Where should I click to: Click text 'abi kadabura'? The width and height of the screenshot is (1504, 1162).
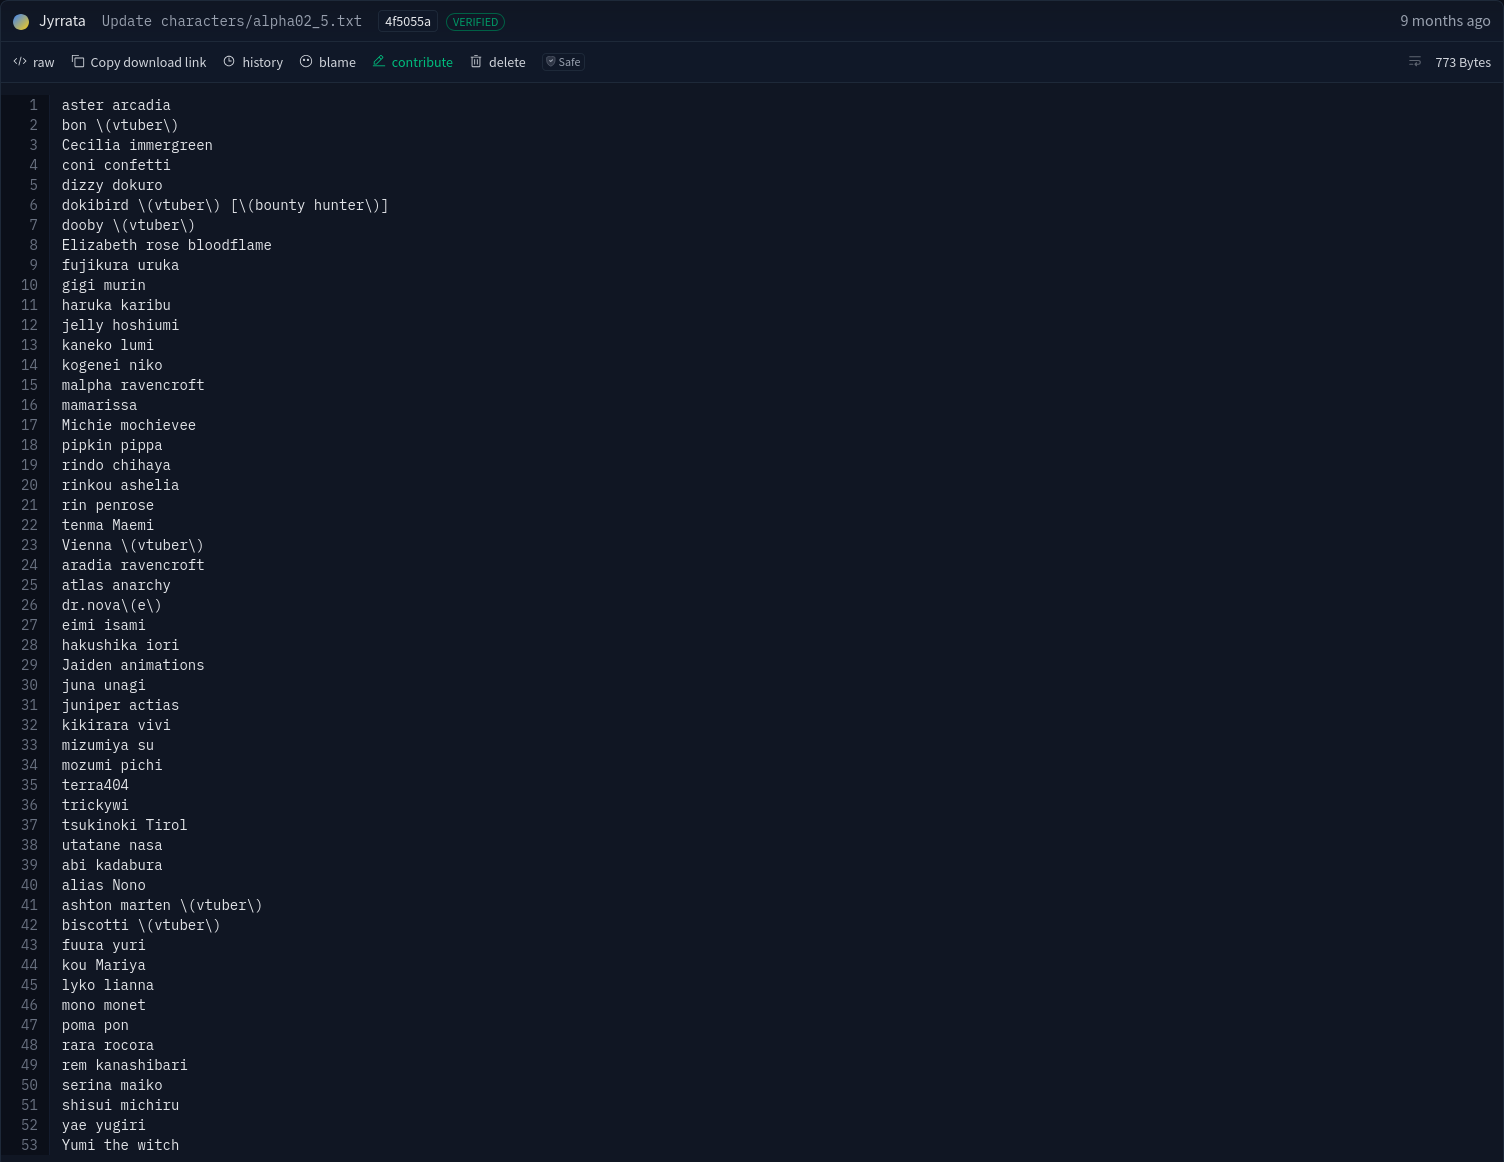(x=112, y=865)
